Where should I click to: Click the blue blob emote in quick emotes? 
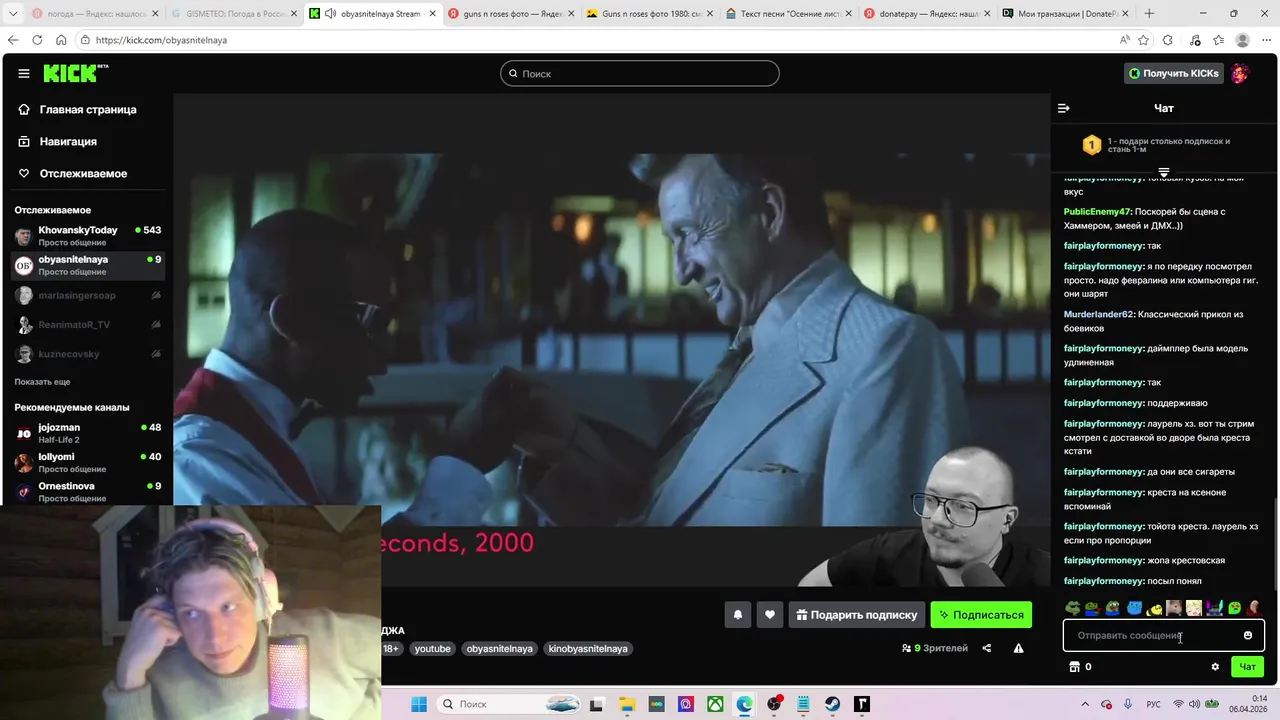coord(1134,608)
